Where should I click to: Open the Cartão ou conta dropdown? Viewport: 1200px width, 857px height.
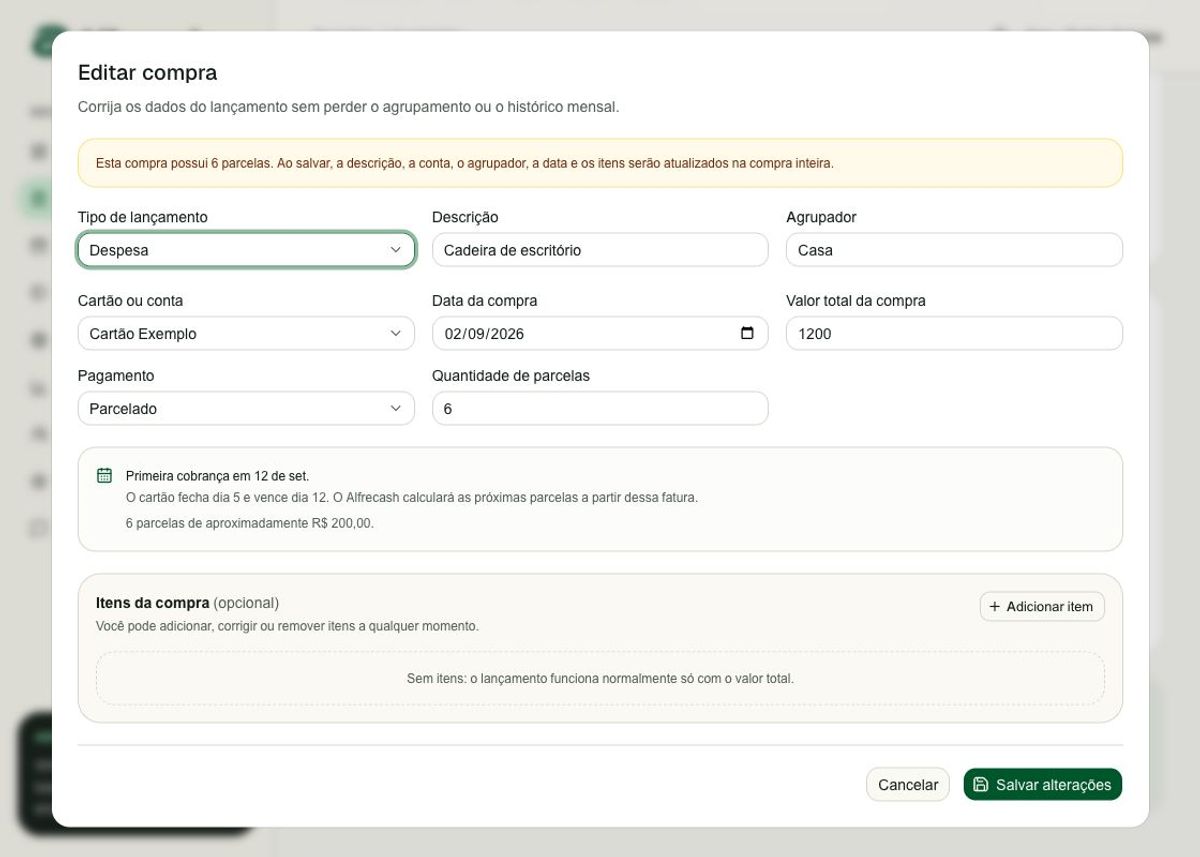(x=246, y=334)
